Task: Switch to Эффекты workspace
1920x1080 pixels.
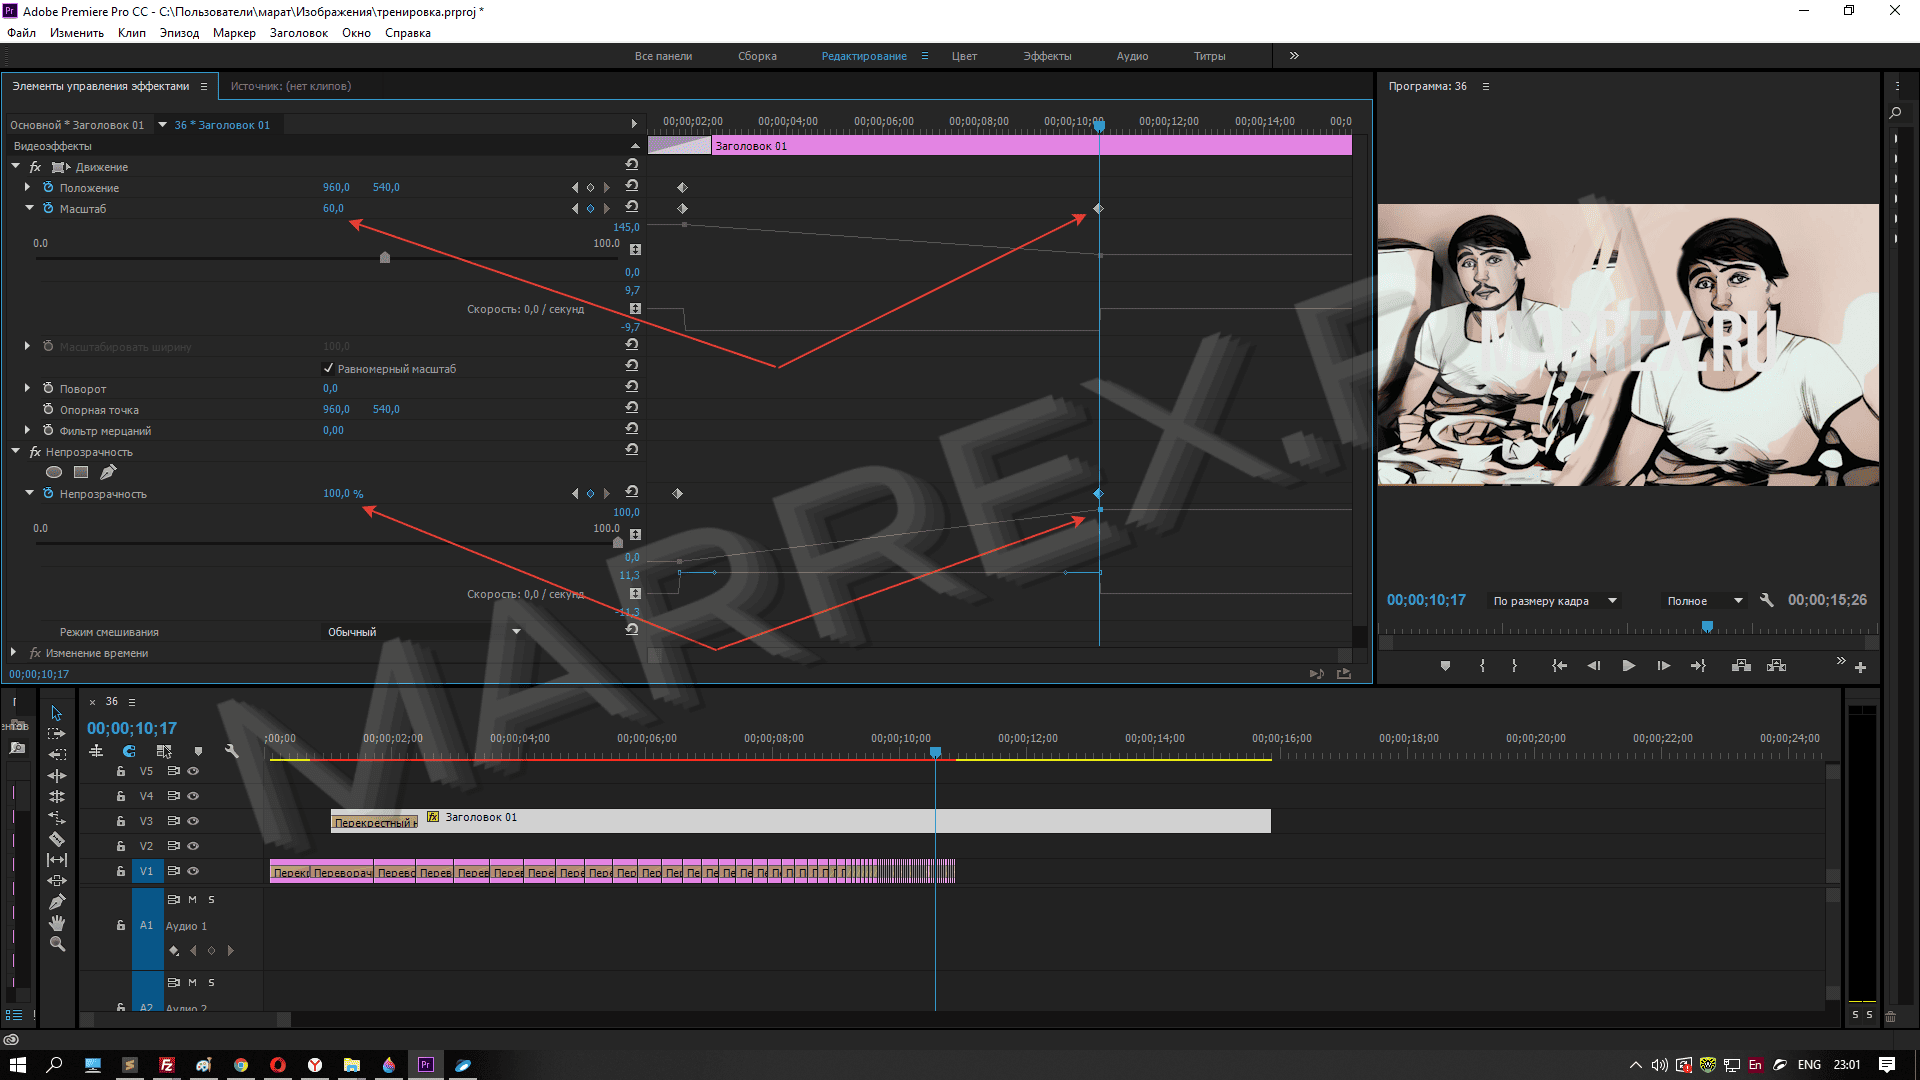Action: (x=1047, y=56)
